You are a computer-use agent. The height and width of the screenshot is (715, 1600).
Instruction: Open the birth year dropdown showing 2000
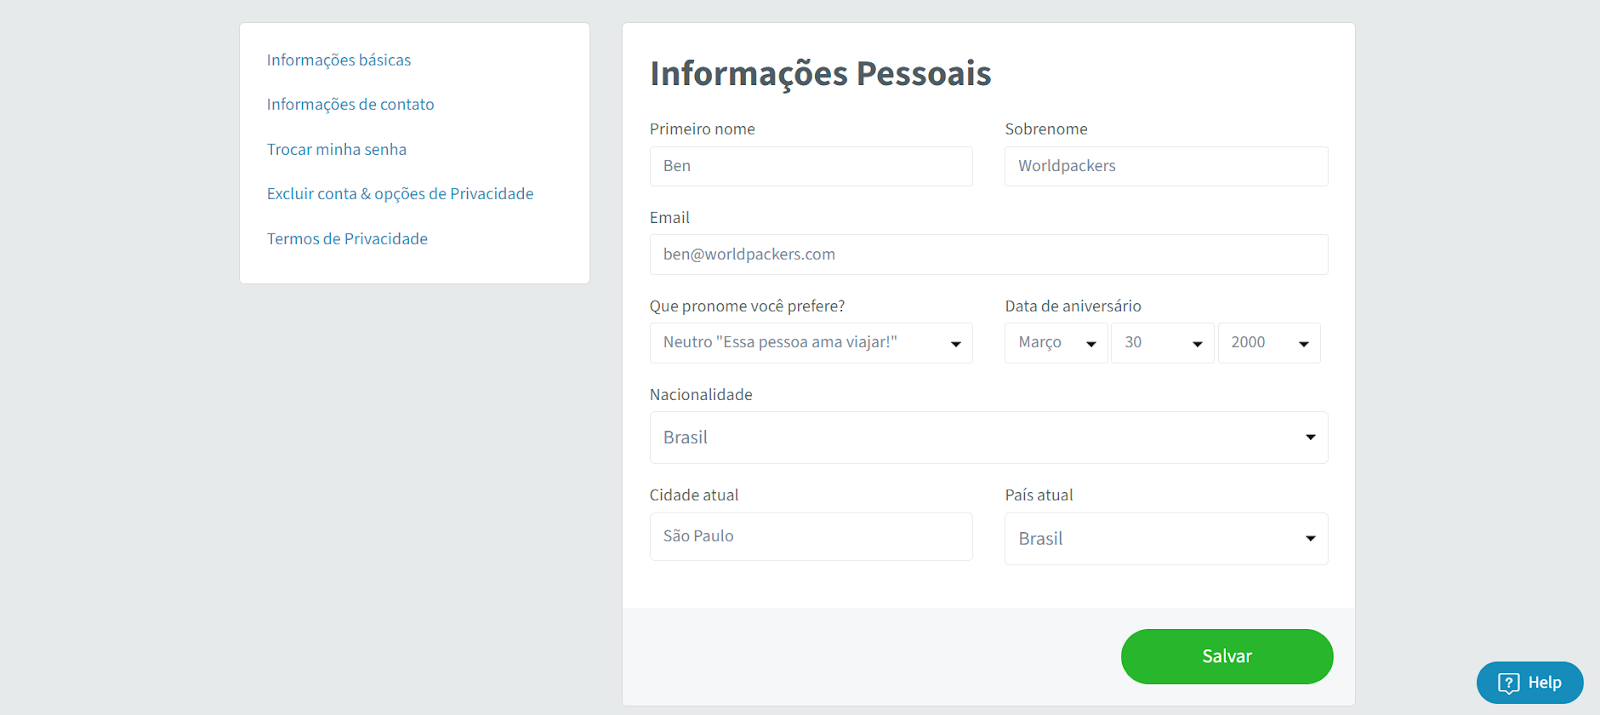(x=1269, y=343)
